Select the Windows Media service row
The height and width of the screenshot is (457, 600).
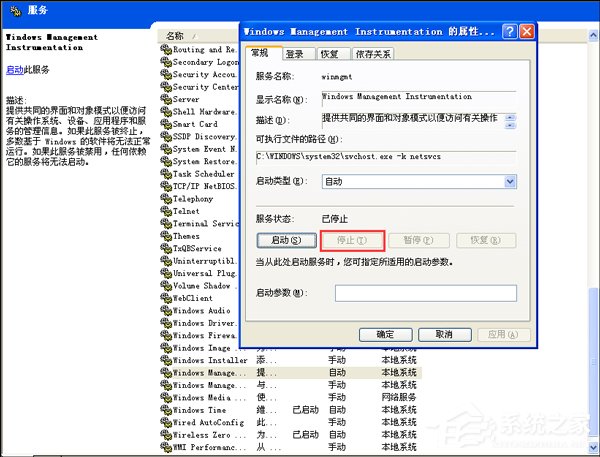tap(291, 397)
